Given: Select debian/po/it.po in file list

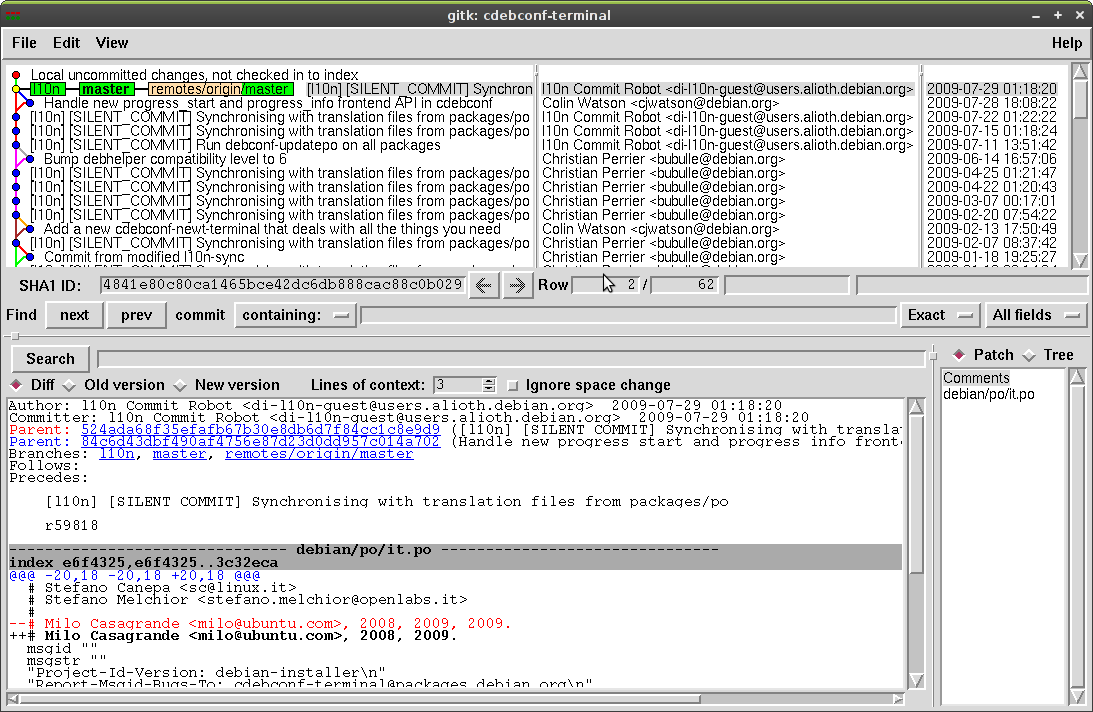Looking at the screenshot, I should (x=988, y=394).
